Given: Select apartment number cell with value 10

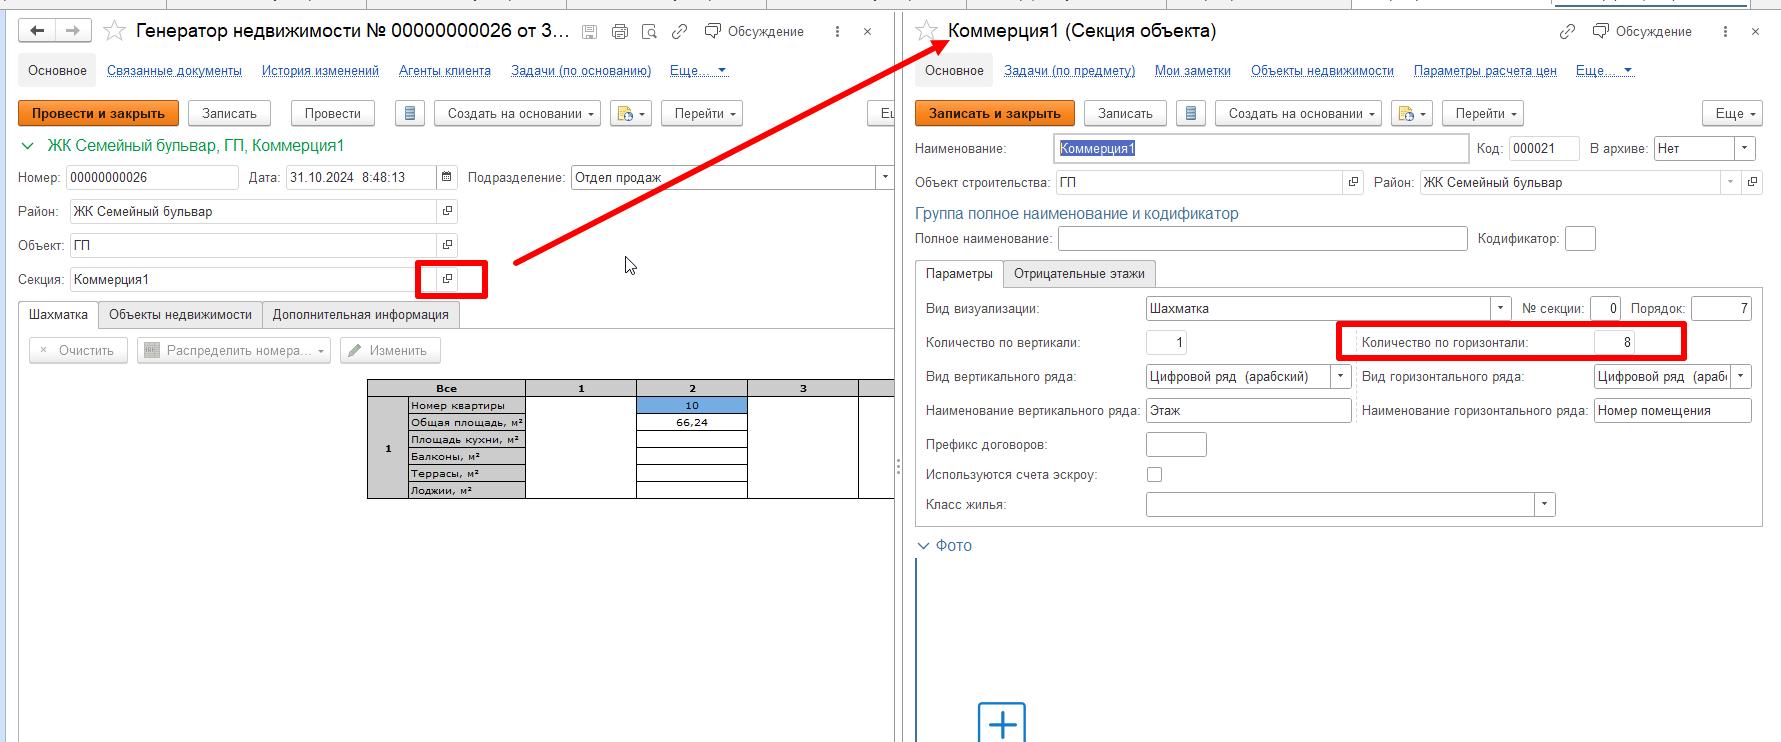Looking at the screenshot, I should [691, 405].
